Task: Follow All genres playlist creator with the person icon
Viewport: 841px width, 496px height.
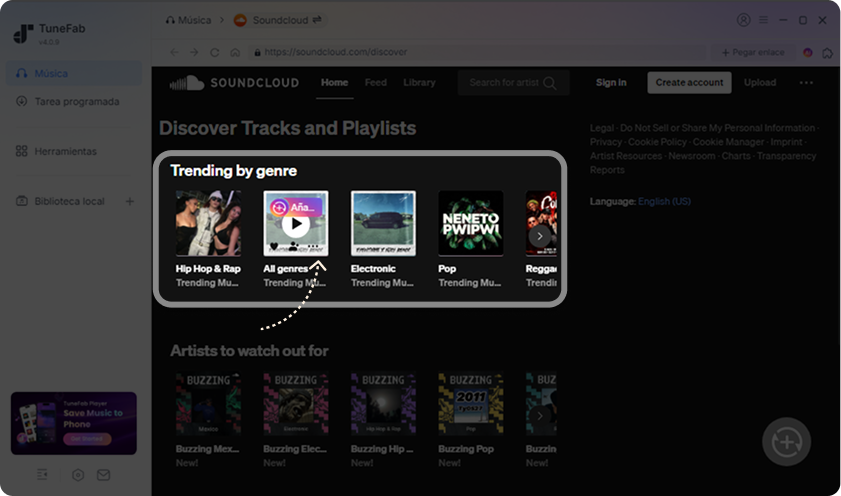Action: click(x=293, y=247)
